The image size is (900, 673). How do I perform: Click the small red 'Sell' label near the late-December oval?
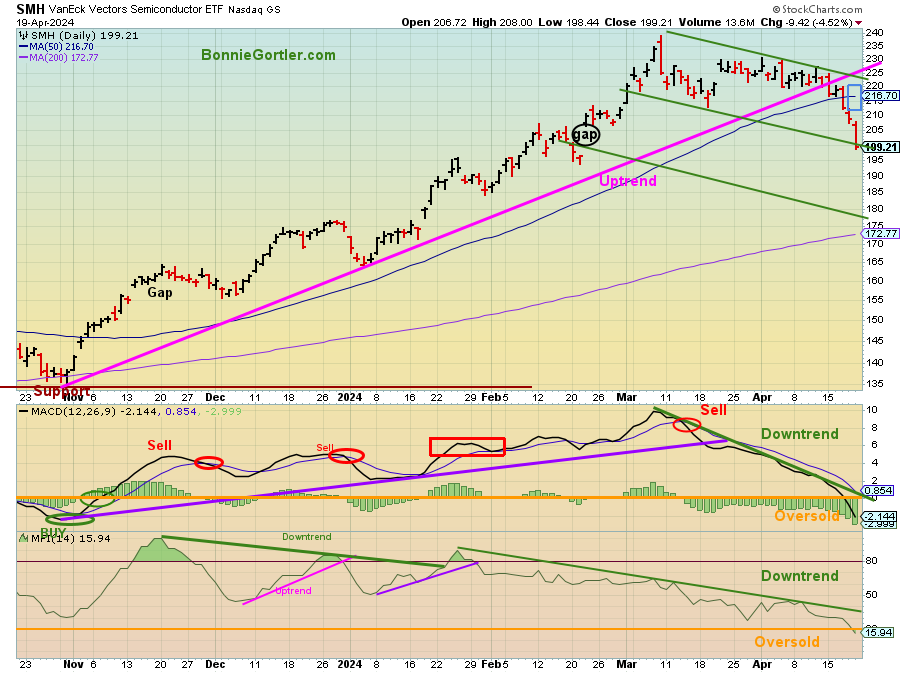[325, 448]
